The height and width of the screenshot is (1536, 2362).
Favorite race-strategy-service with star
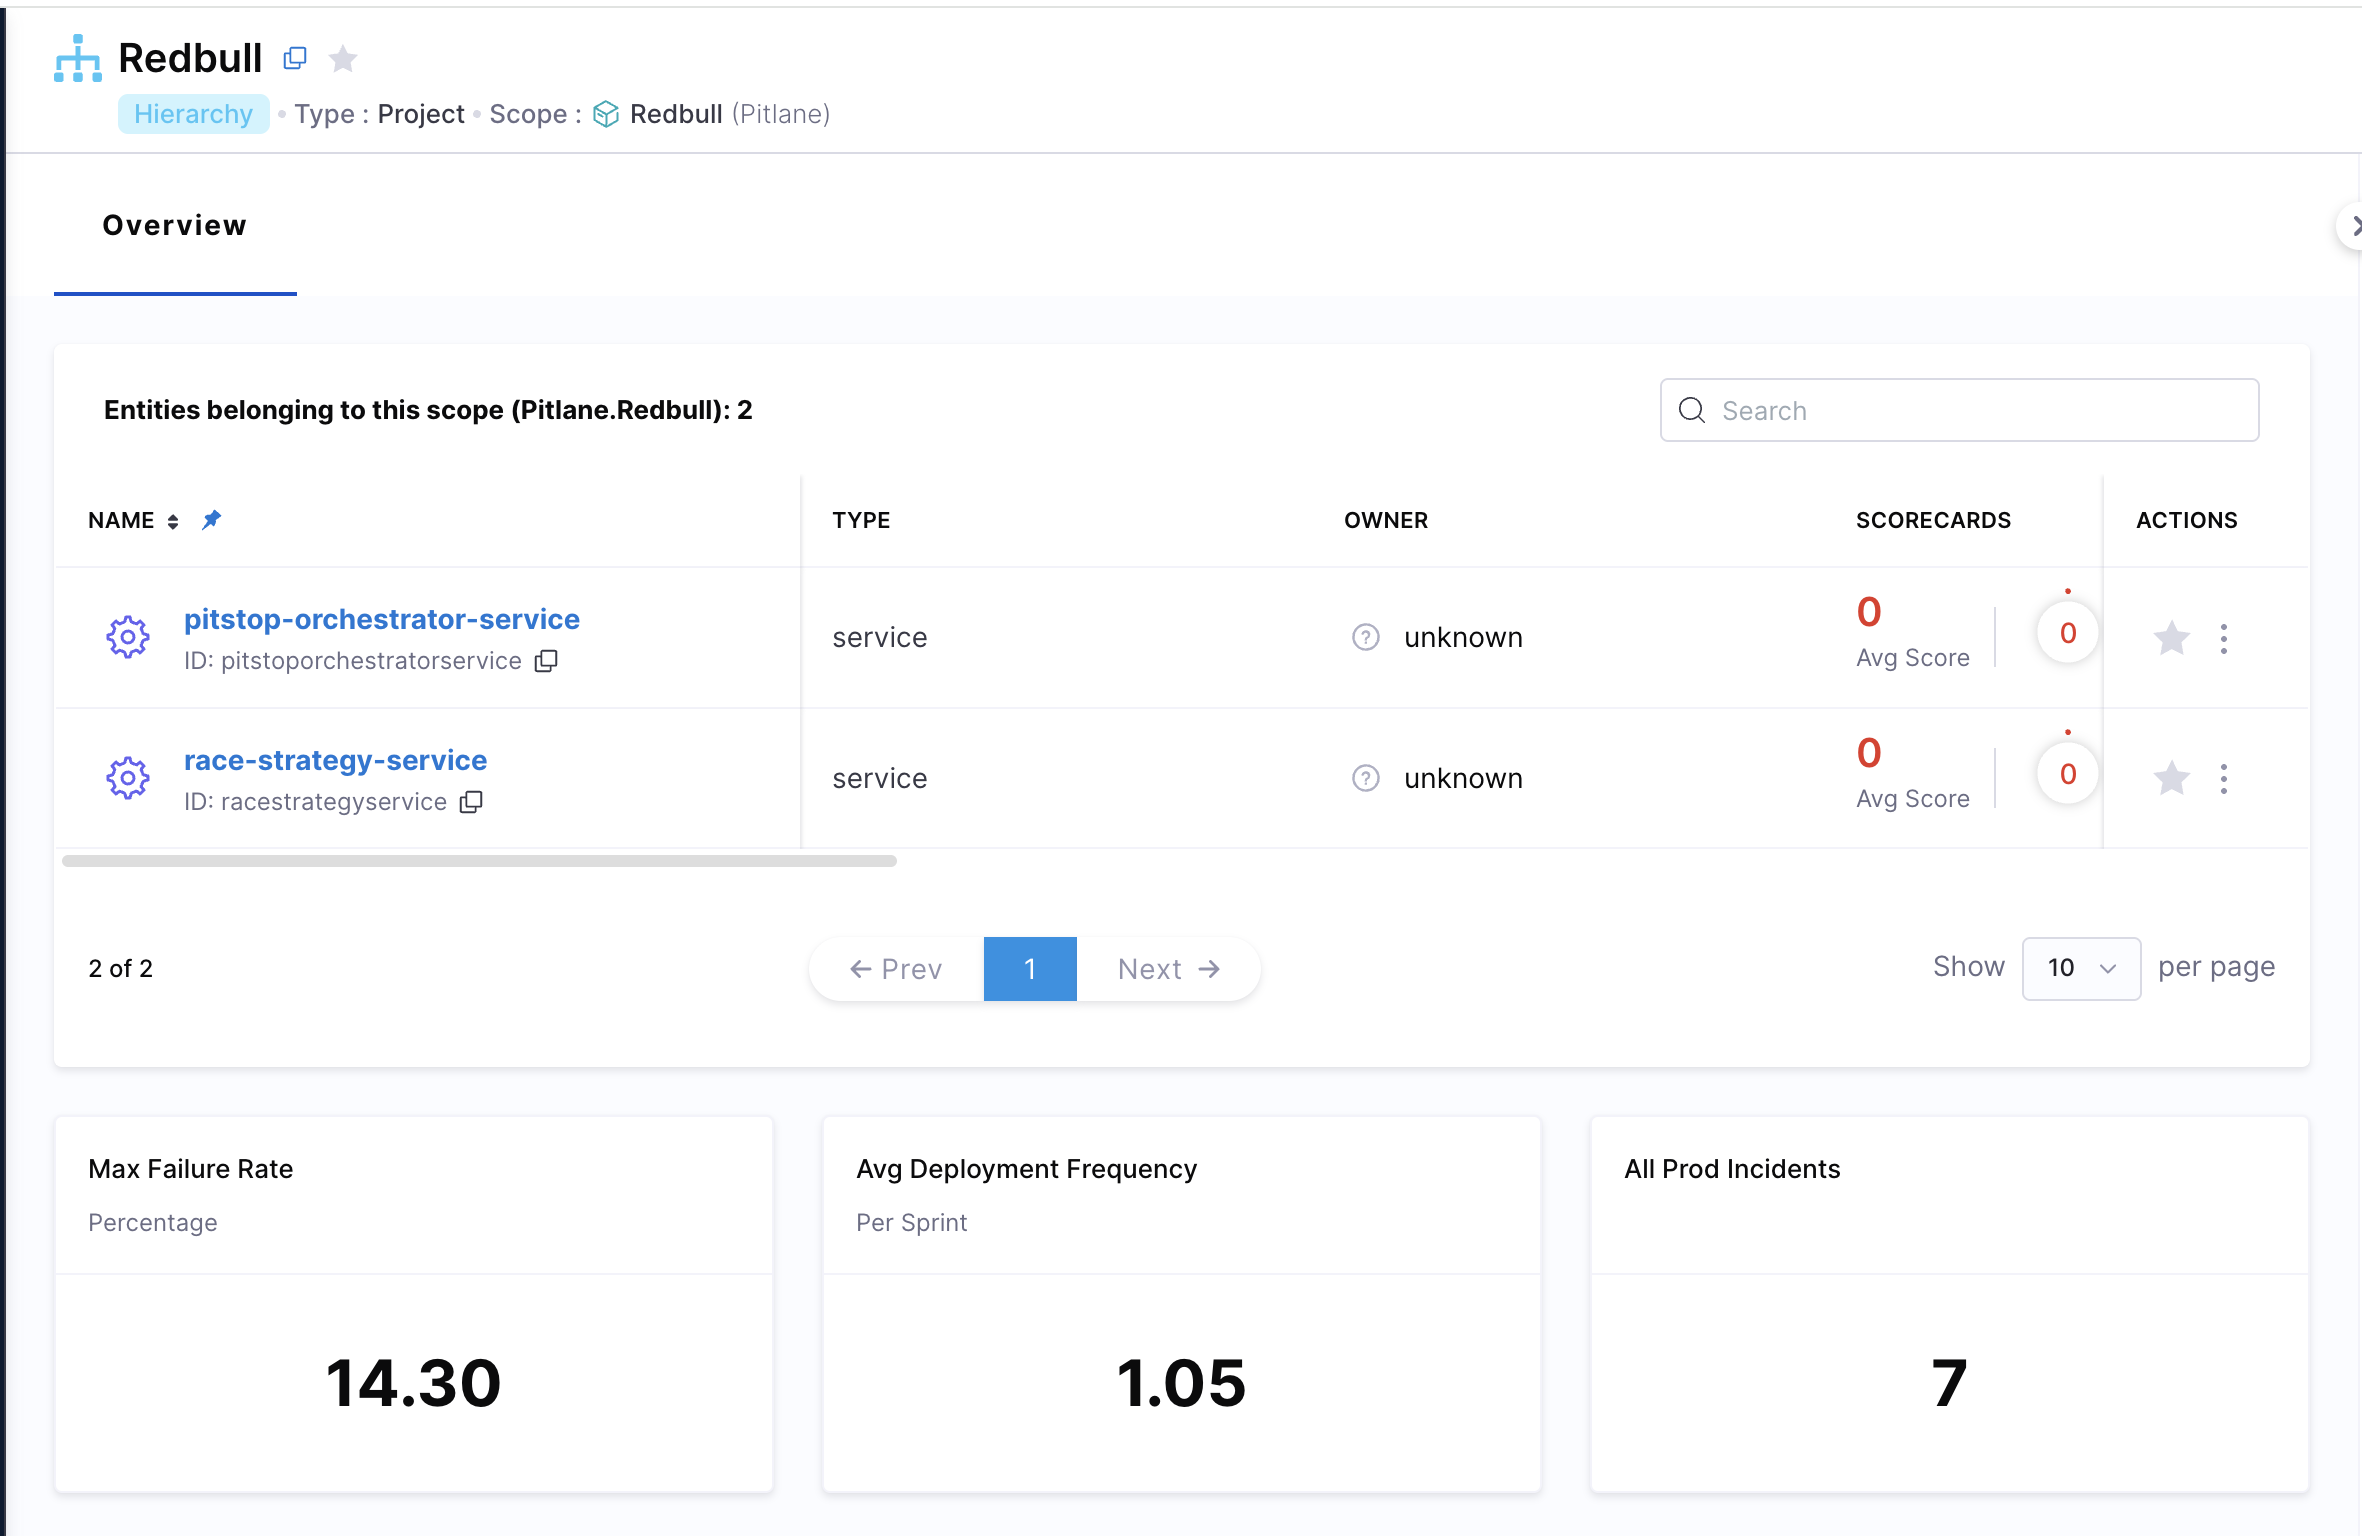(x=2171, y=778)
